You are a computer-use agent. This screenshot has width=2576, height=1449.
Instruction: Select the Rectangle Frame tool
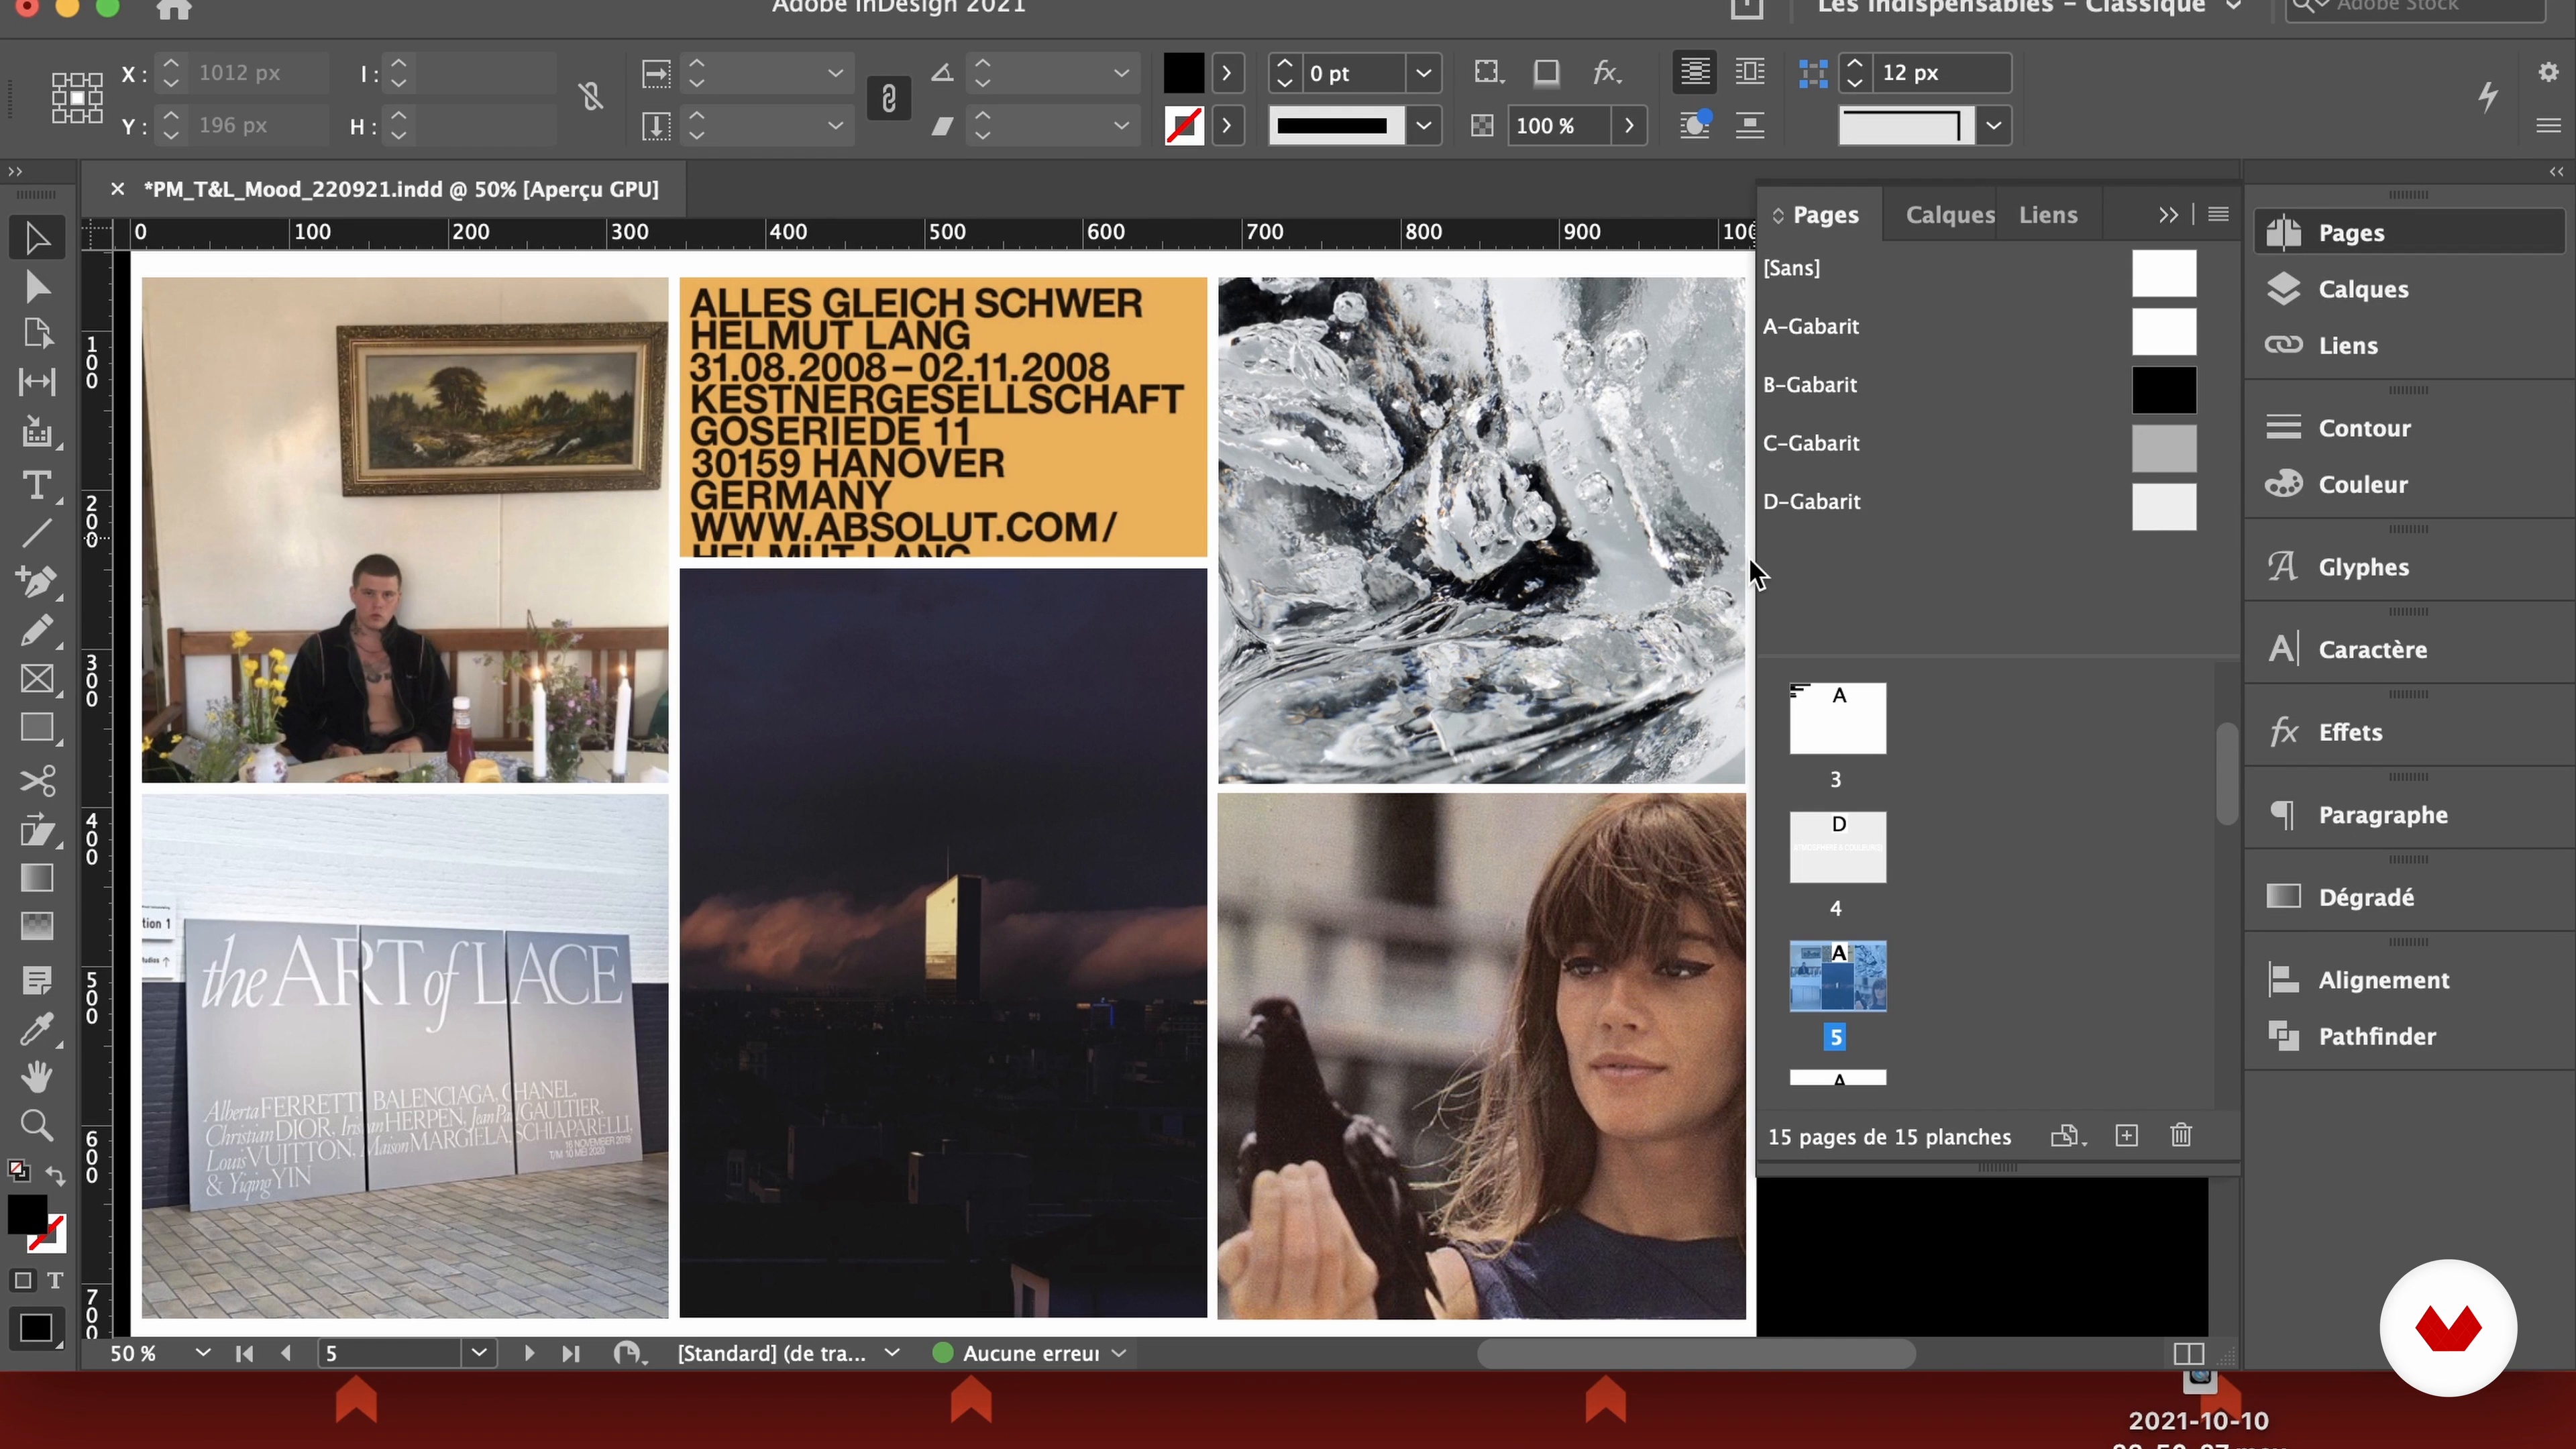click(x=37, y=680)
